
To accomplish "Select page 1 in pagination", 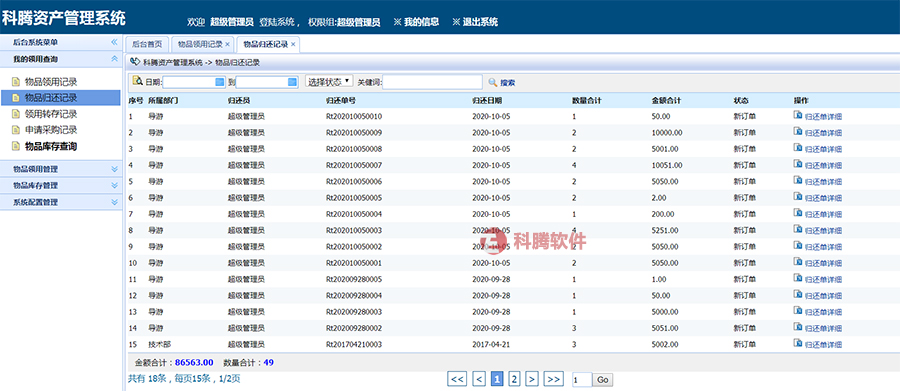I will coord(497,379).
